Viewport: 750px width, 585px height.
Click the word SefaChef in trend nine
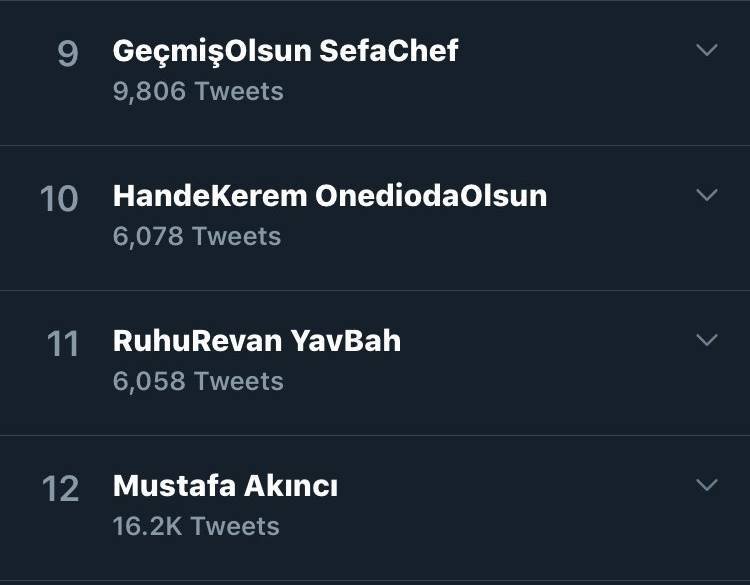click(388, 51)
